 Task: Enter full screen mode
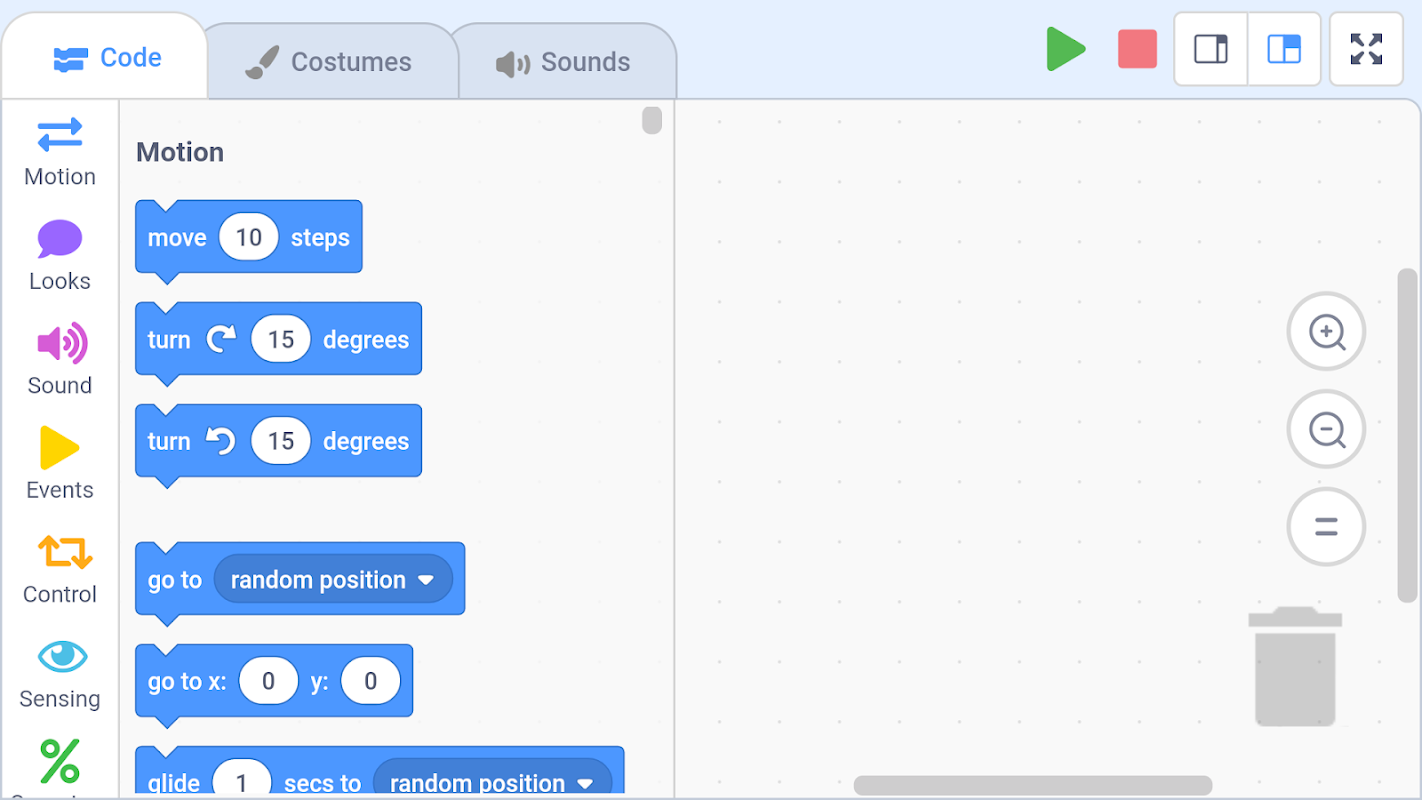(x=1366, y=49)
